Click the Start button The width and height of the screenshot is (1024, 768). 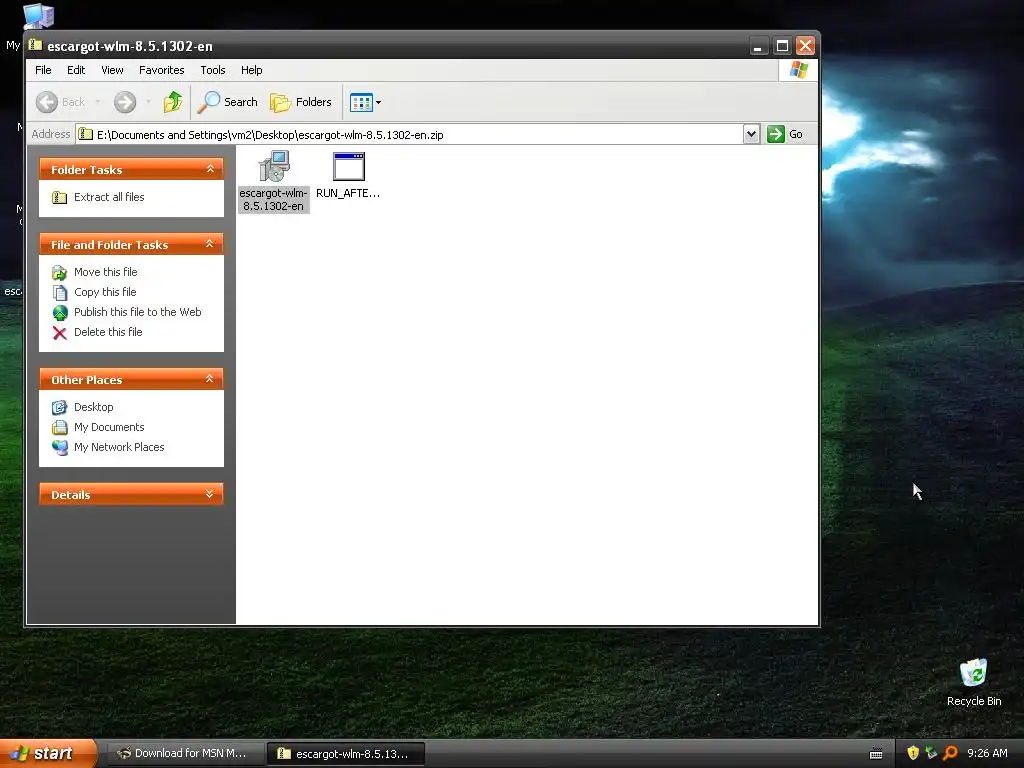point(47,754)
